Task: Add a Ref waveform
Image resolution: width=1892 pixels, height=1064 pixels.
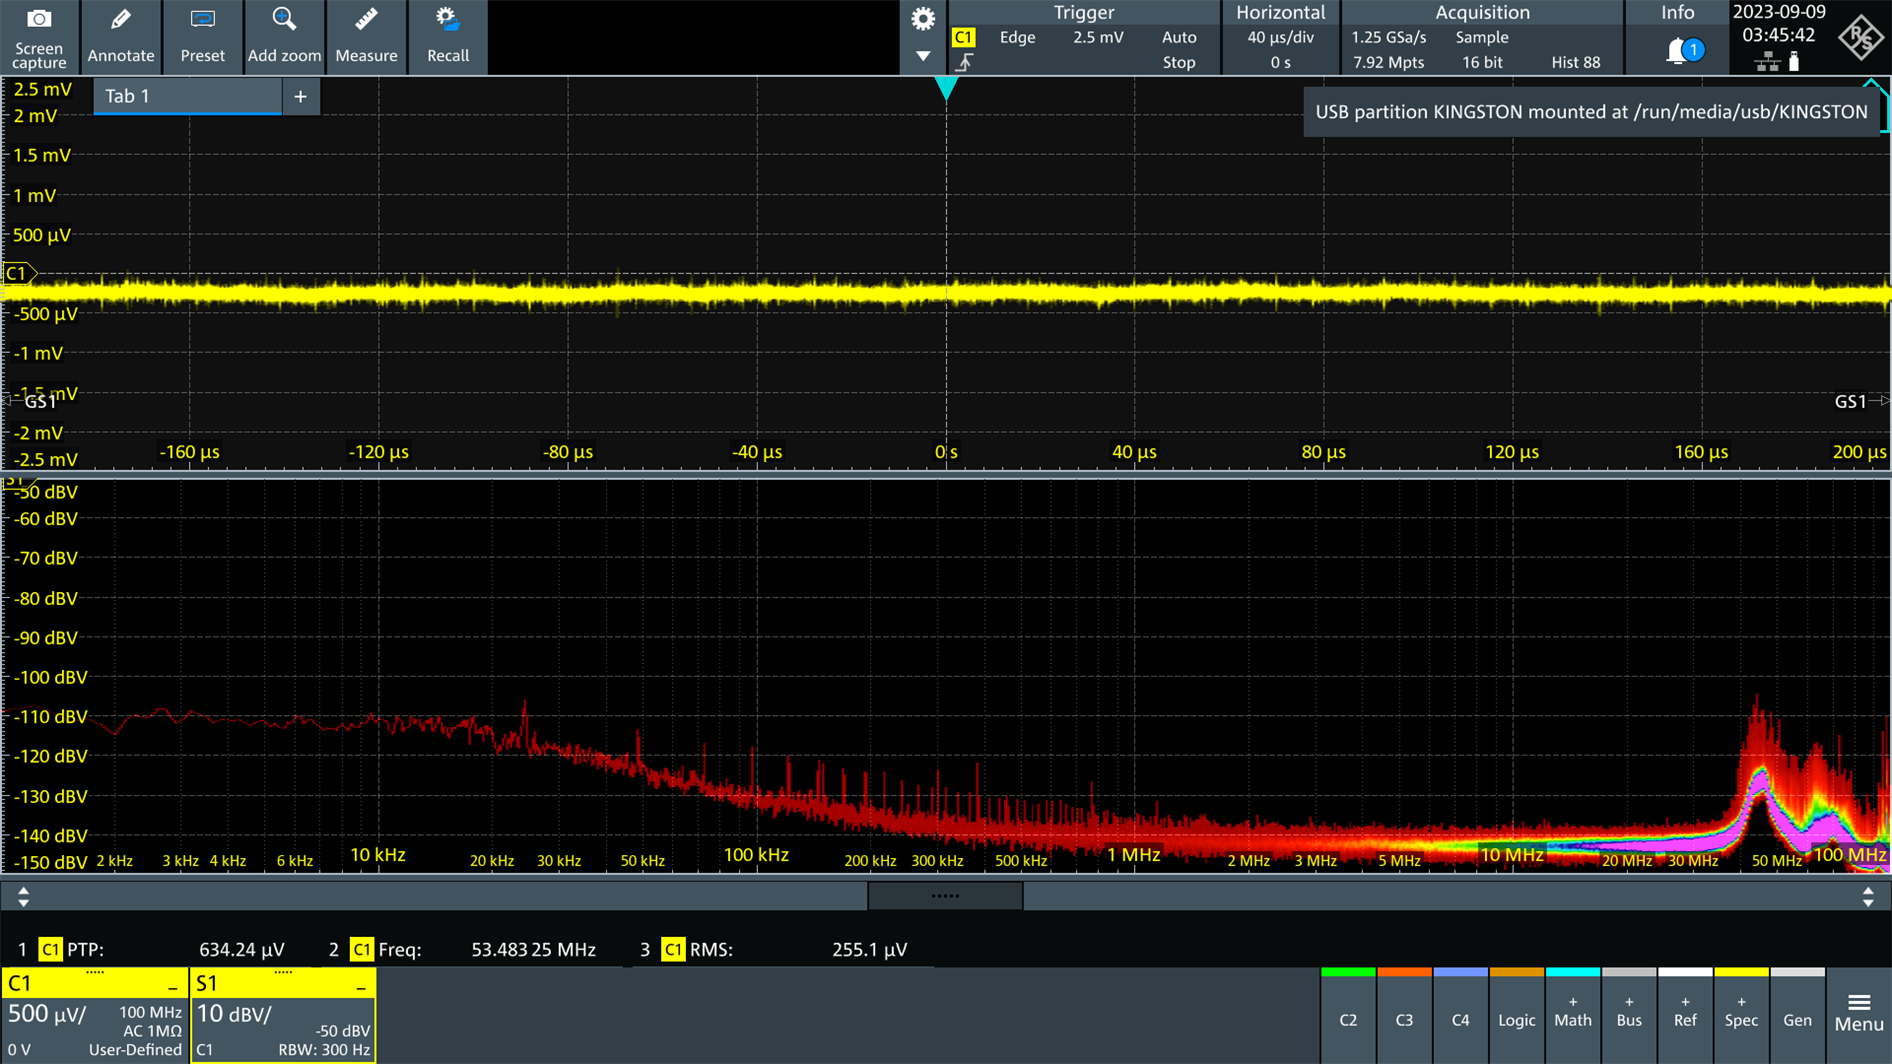Action: [x=1685, y=1017]
